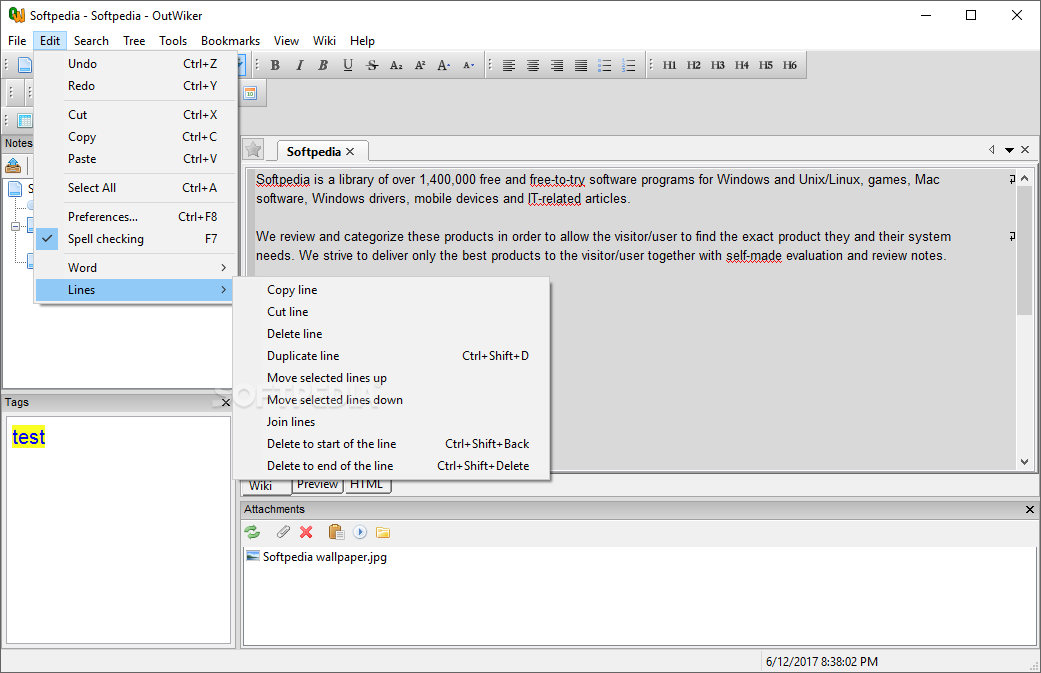Click the table icon in left toolbar
This screenshot has width=1041, height=673.
tap(25, 120)
